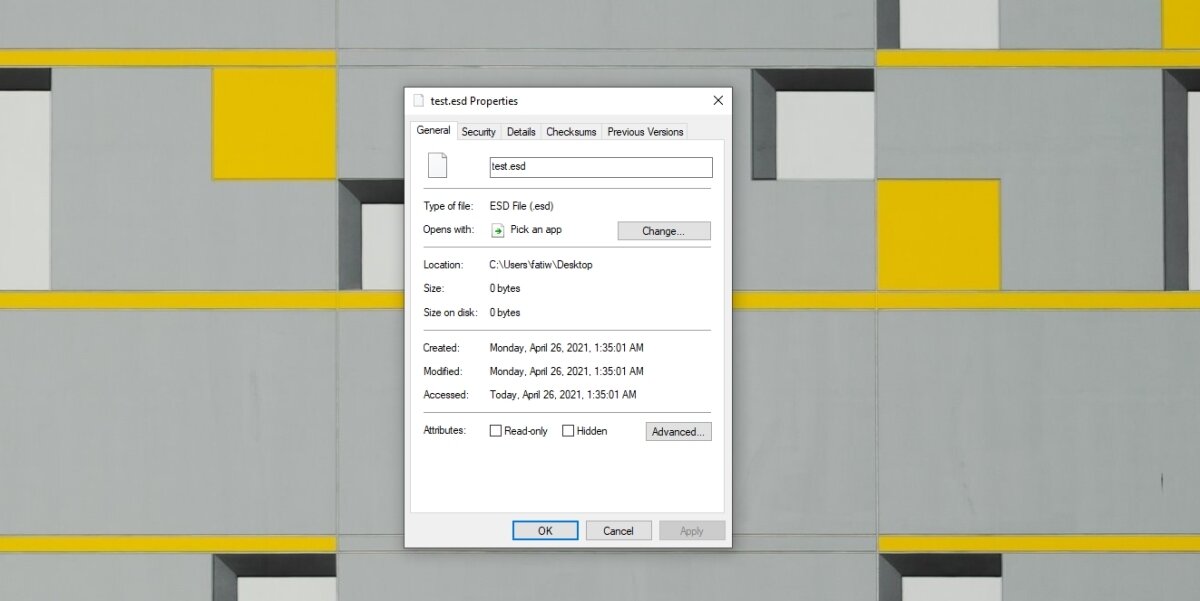Open the Advanced... attributes dialog
Image resolution: width=1200 pixels, height=601 pixels.
point(678,432)
